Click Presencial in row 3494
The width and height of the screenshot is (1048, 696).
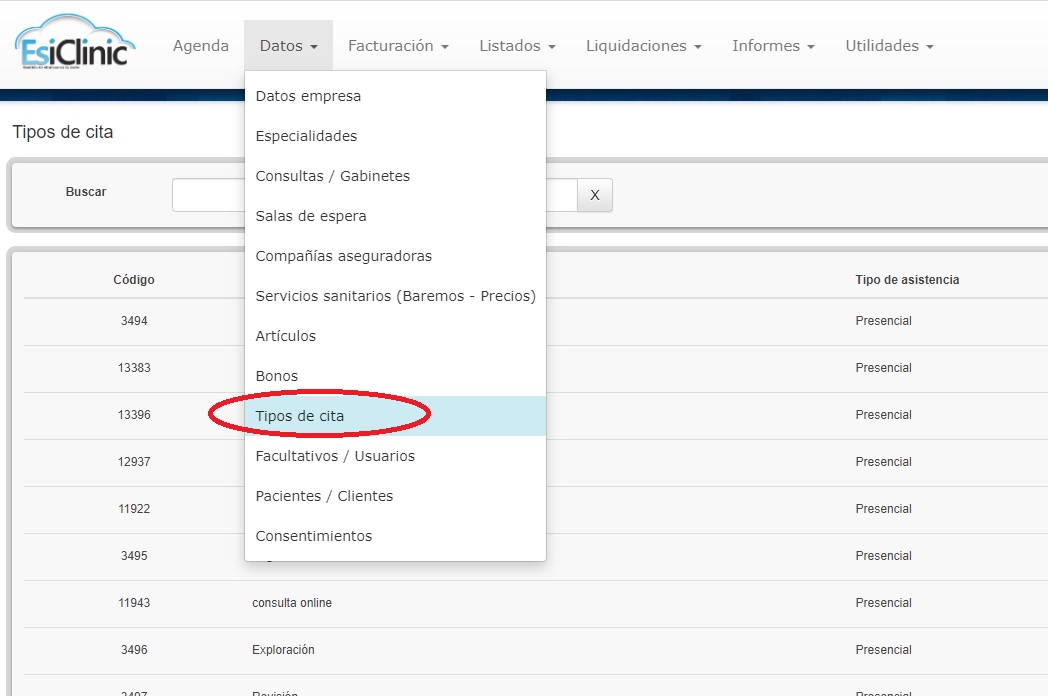pos(884,321)
